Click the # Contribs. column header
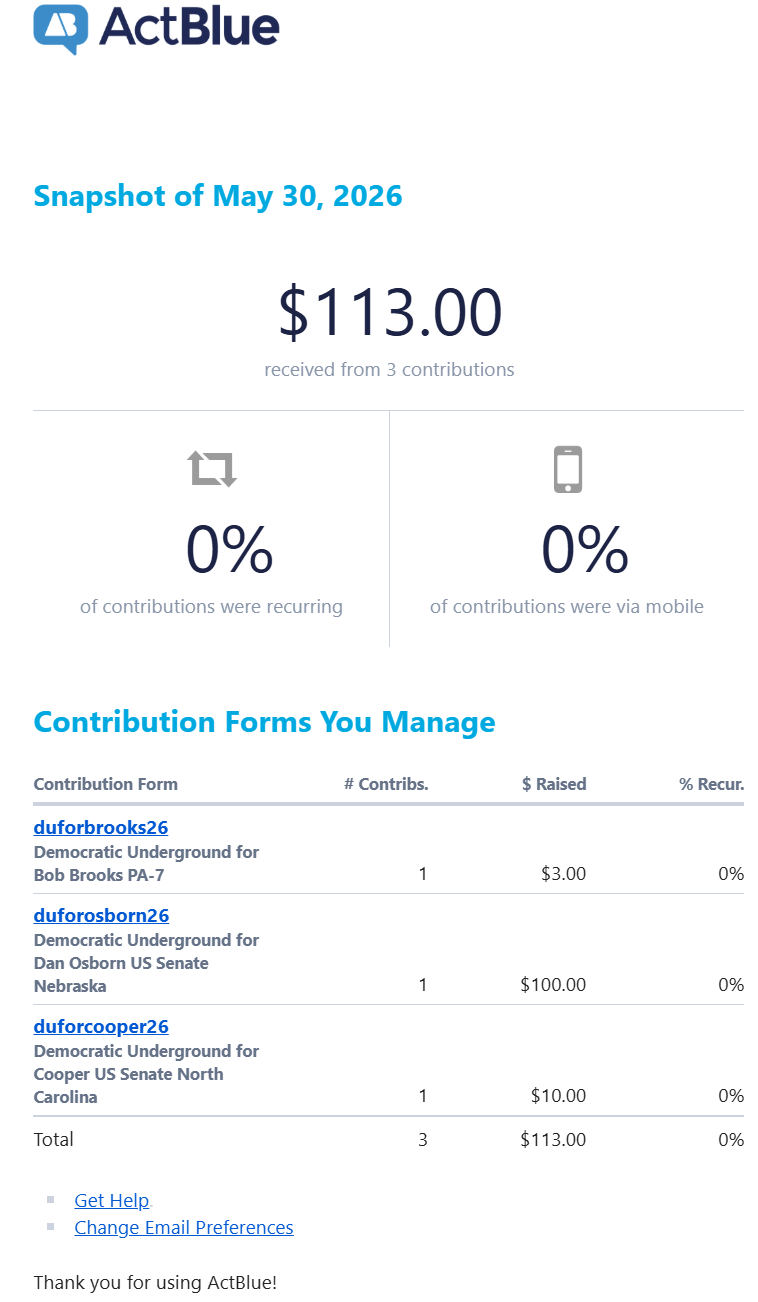 click(x=386, y=784)
